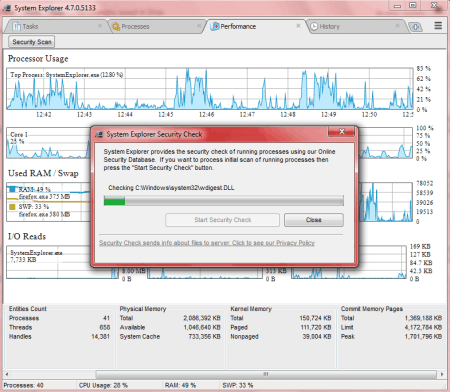The image size is (450, 392).
Task: Click the Threads count row
Action: point(59,327)
